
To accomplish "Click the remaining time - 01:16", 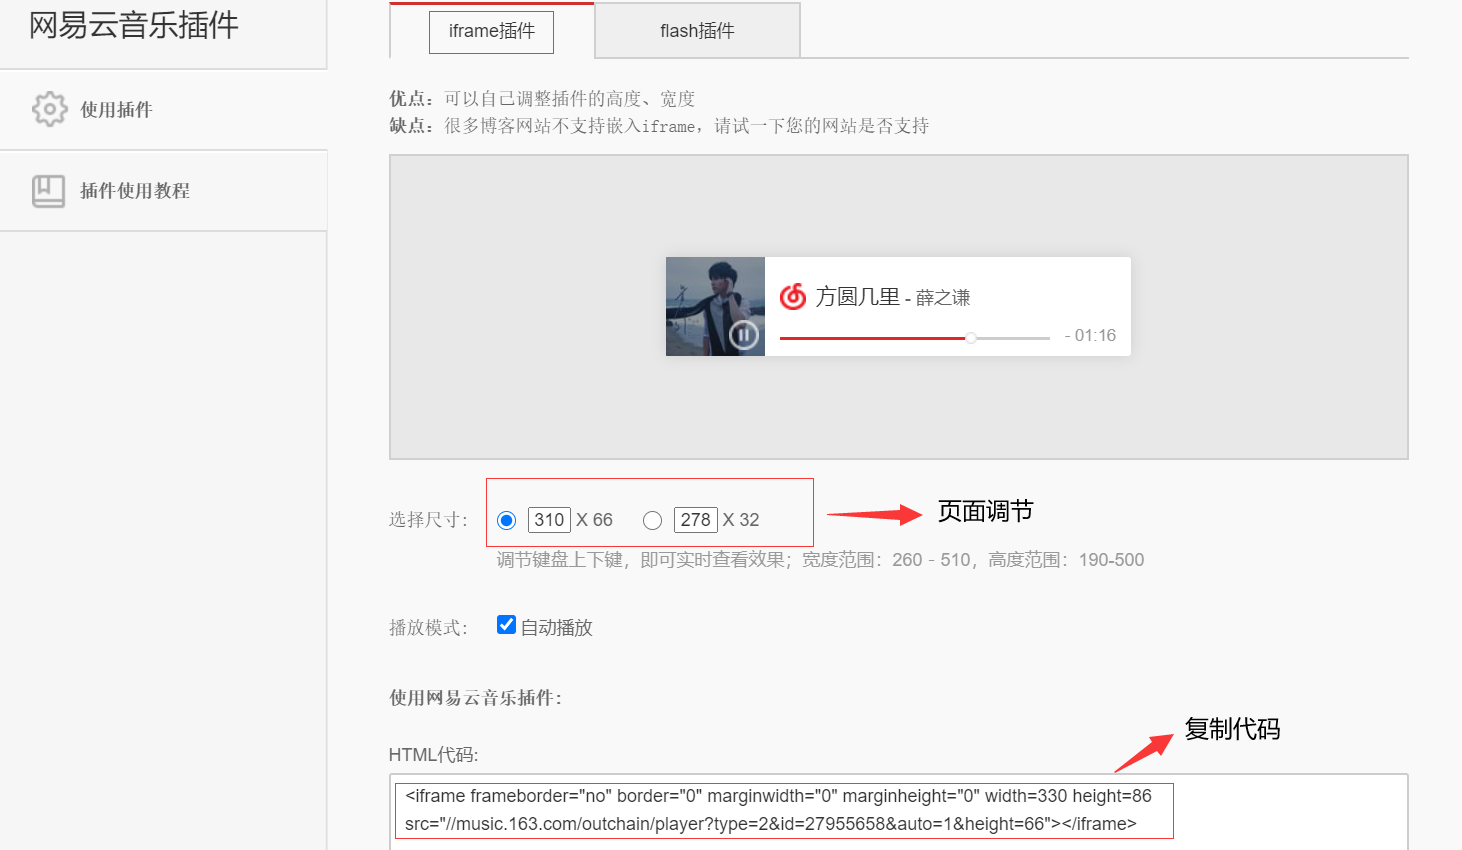I will point(1090,336).
